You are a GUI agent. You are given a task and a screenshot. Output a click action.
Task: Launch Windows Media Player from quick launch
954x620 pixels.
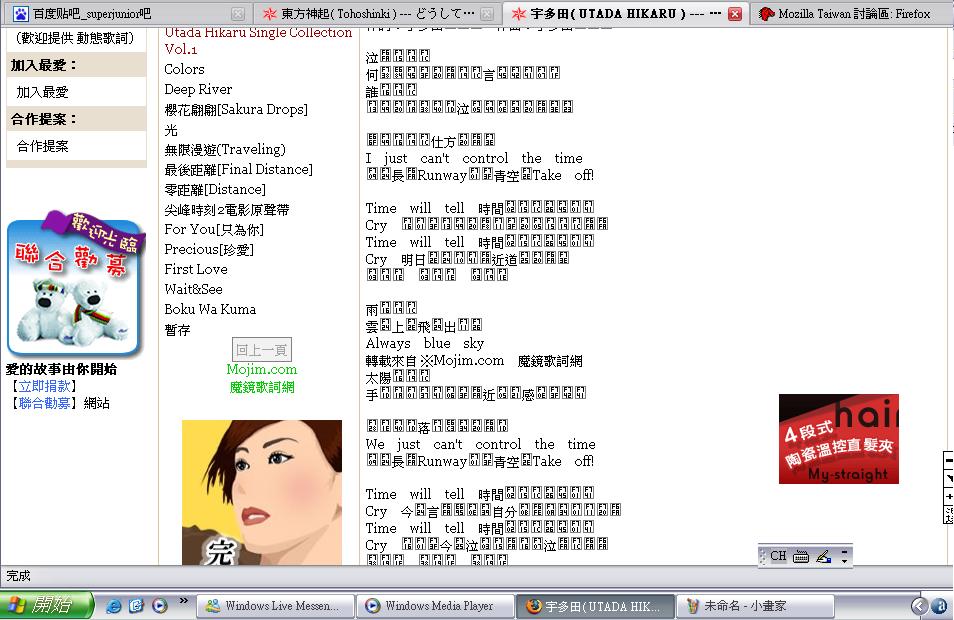pos(159,605)
